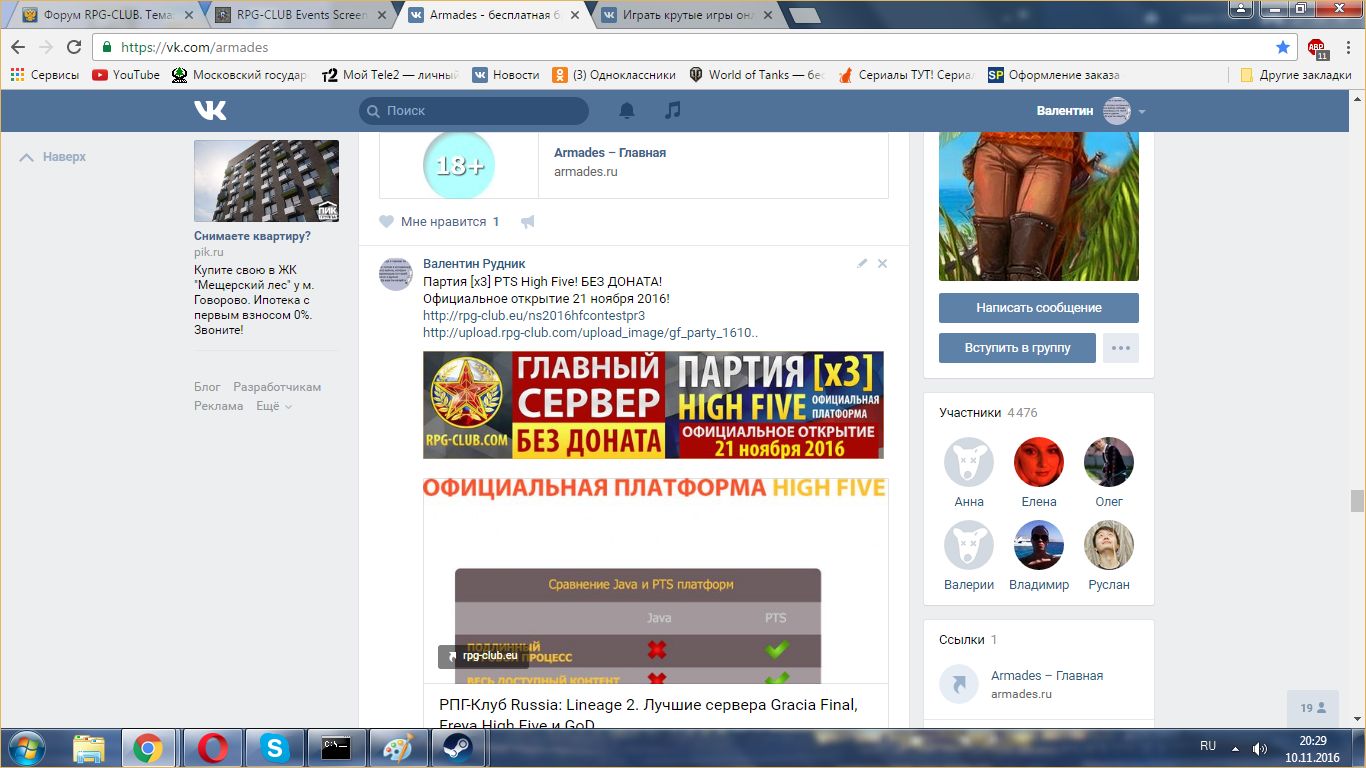Open the Оформление заказа bookmark
This screenshot has height=768, width=1366.
pos(1053,75)
